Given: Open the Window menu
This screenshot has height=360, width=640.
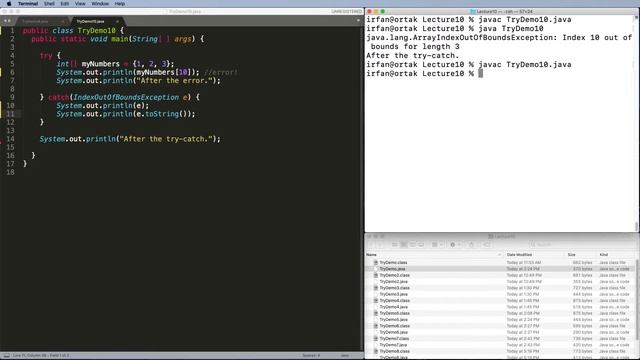Looking at the screenshot, I should (100, 4).
